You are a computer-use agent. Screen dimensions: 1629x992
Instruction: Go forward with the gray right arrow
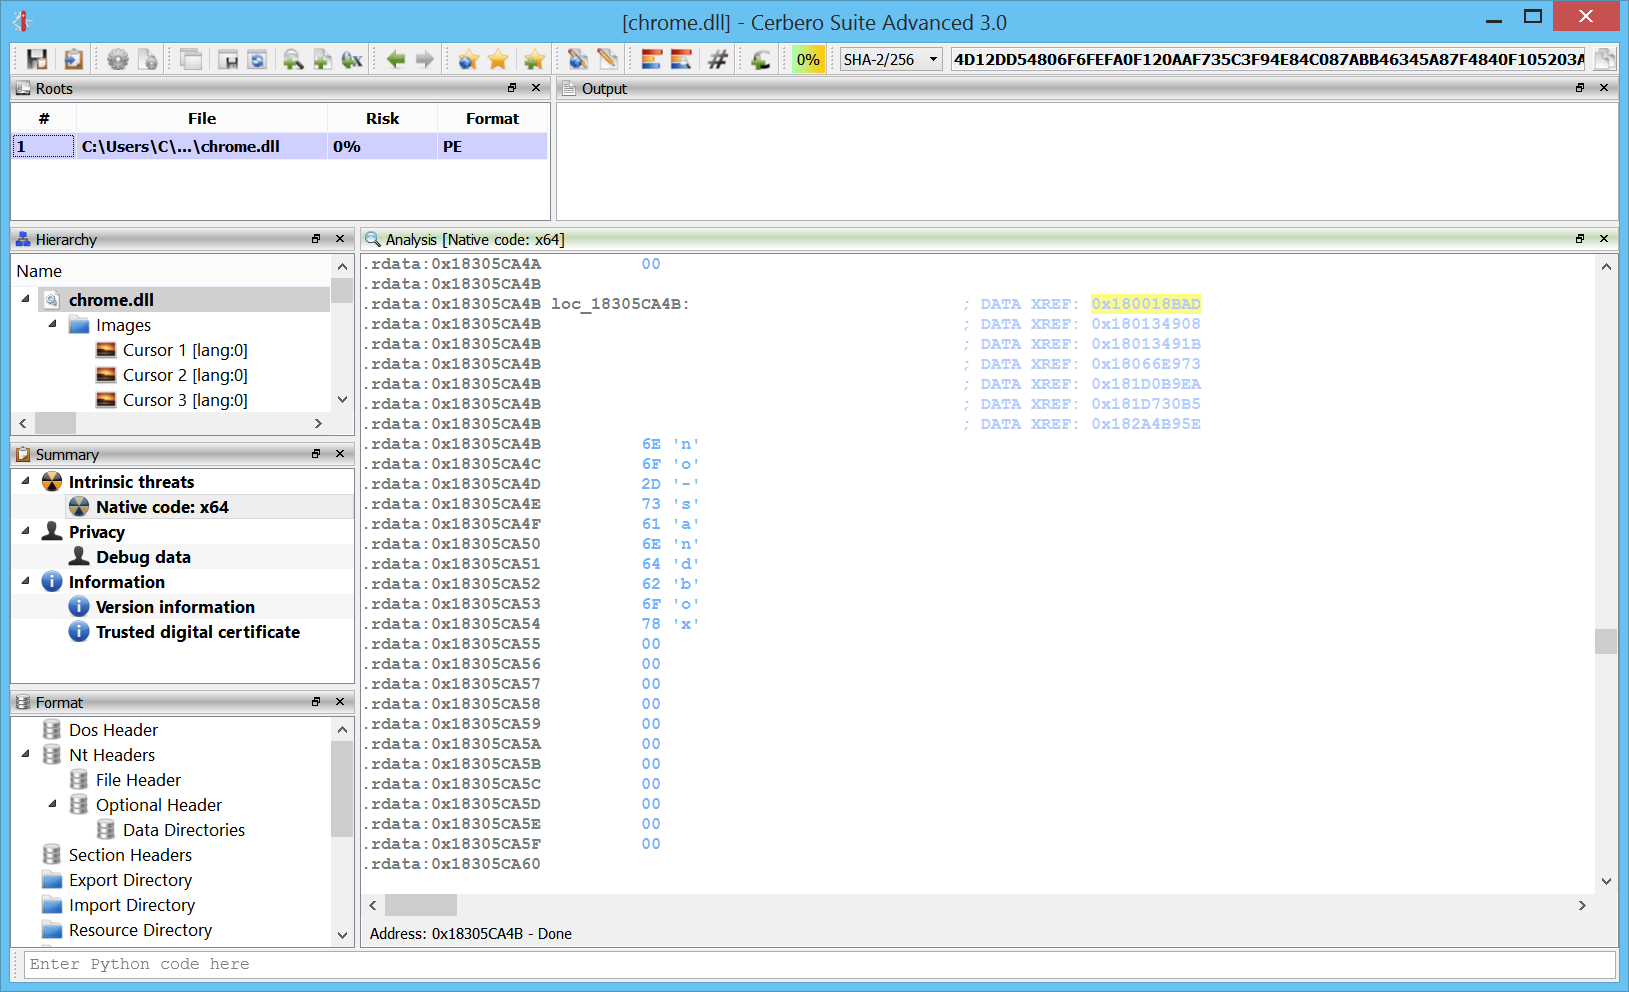coord(425,60)
